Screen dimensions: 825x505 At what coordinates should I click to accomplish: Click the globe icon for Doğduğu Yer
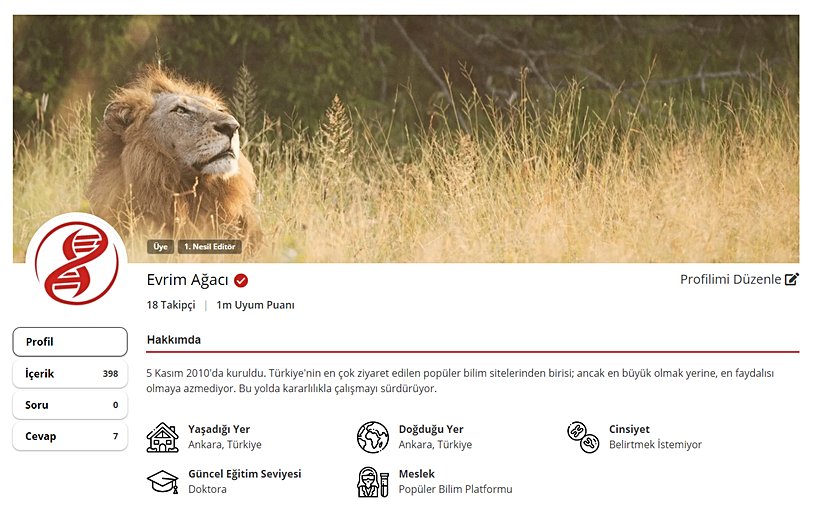(x=373, y=437)
